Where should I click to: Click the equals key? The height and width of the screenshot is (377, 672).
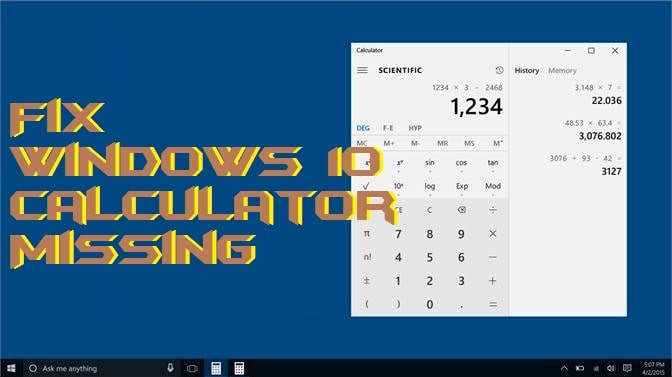pos(493,305)
